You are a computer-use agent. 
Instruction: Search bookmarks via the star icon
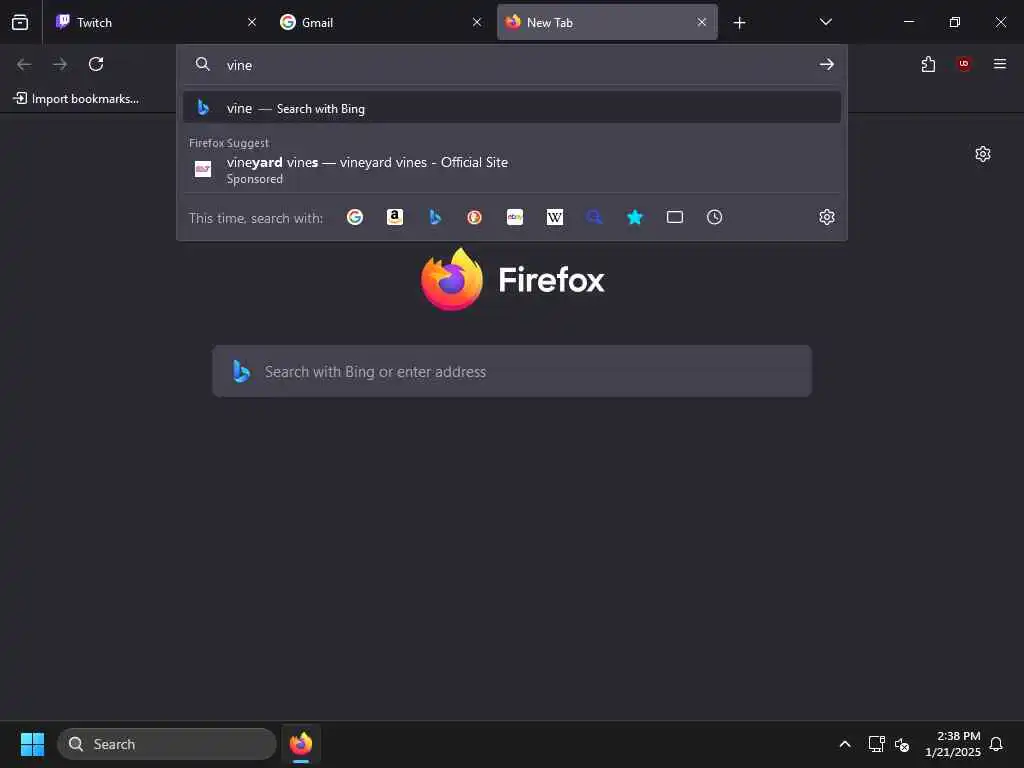pos(635,217)
